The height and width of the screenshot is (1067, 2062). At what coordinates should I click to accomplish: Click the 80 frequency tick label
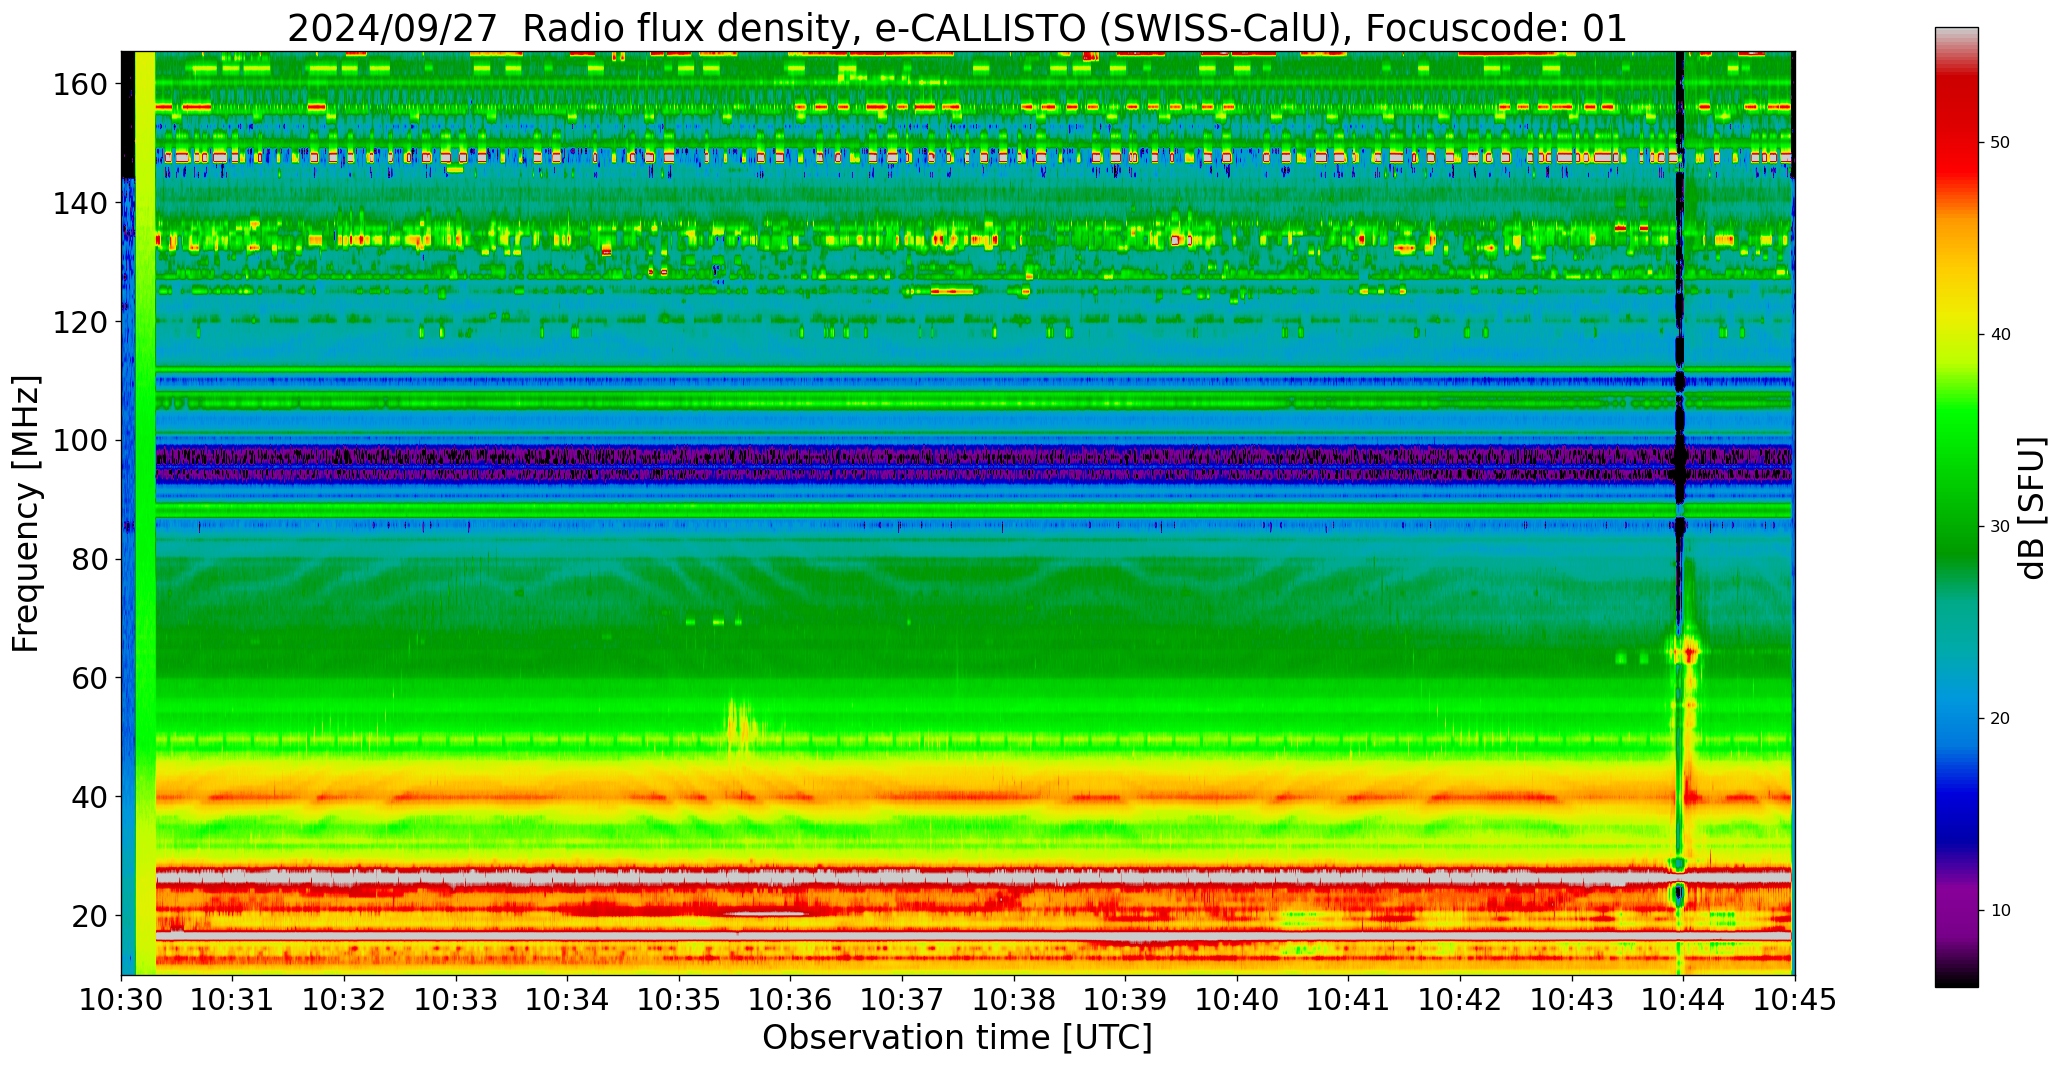point(89,559)
